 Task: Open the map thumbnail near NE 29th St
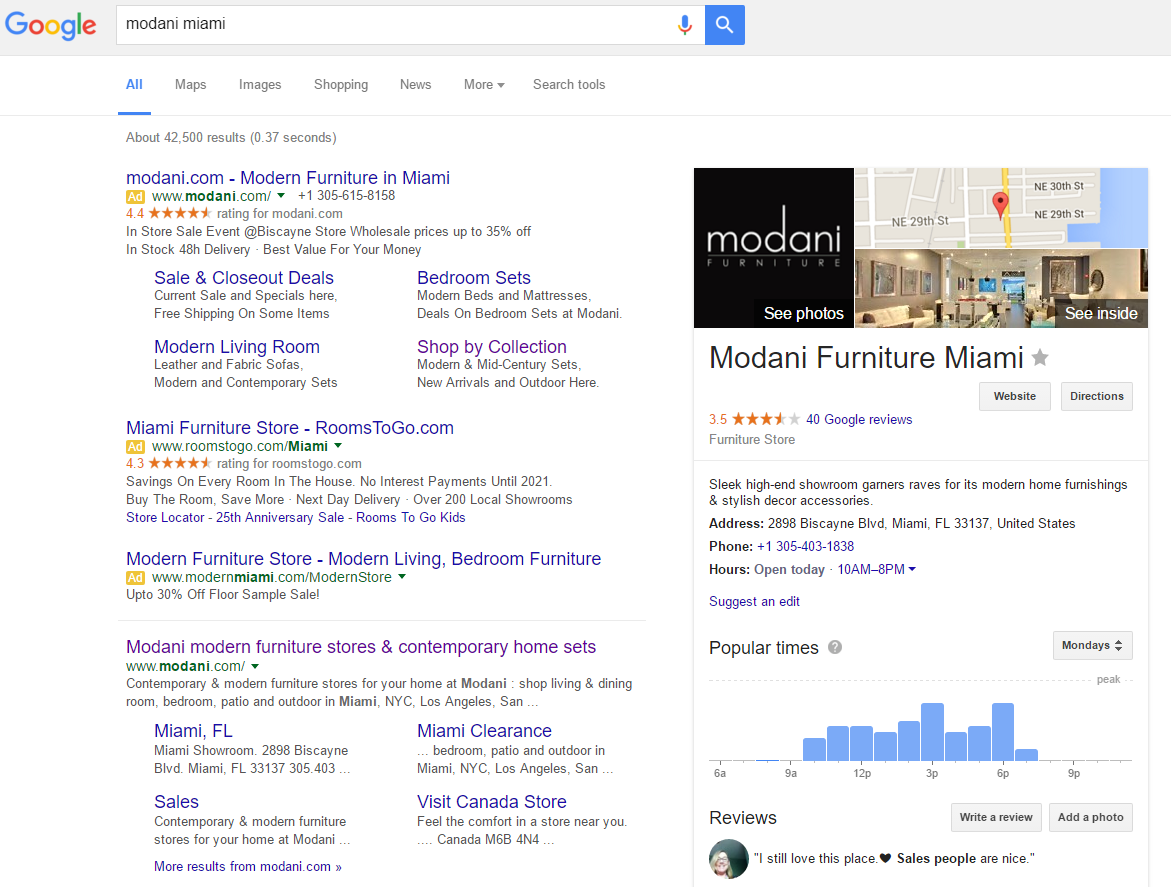1001,208
